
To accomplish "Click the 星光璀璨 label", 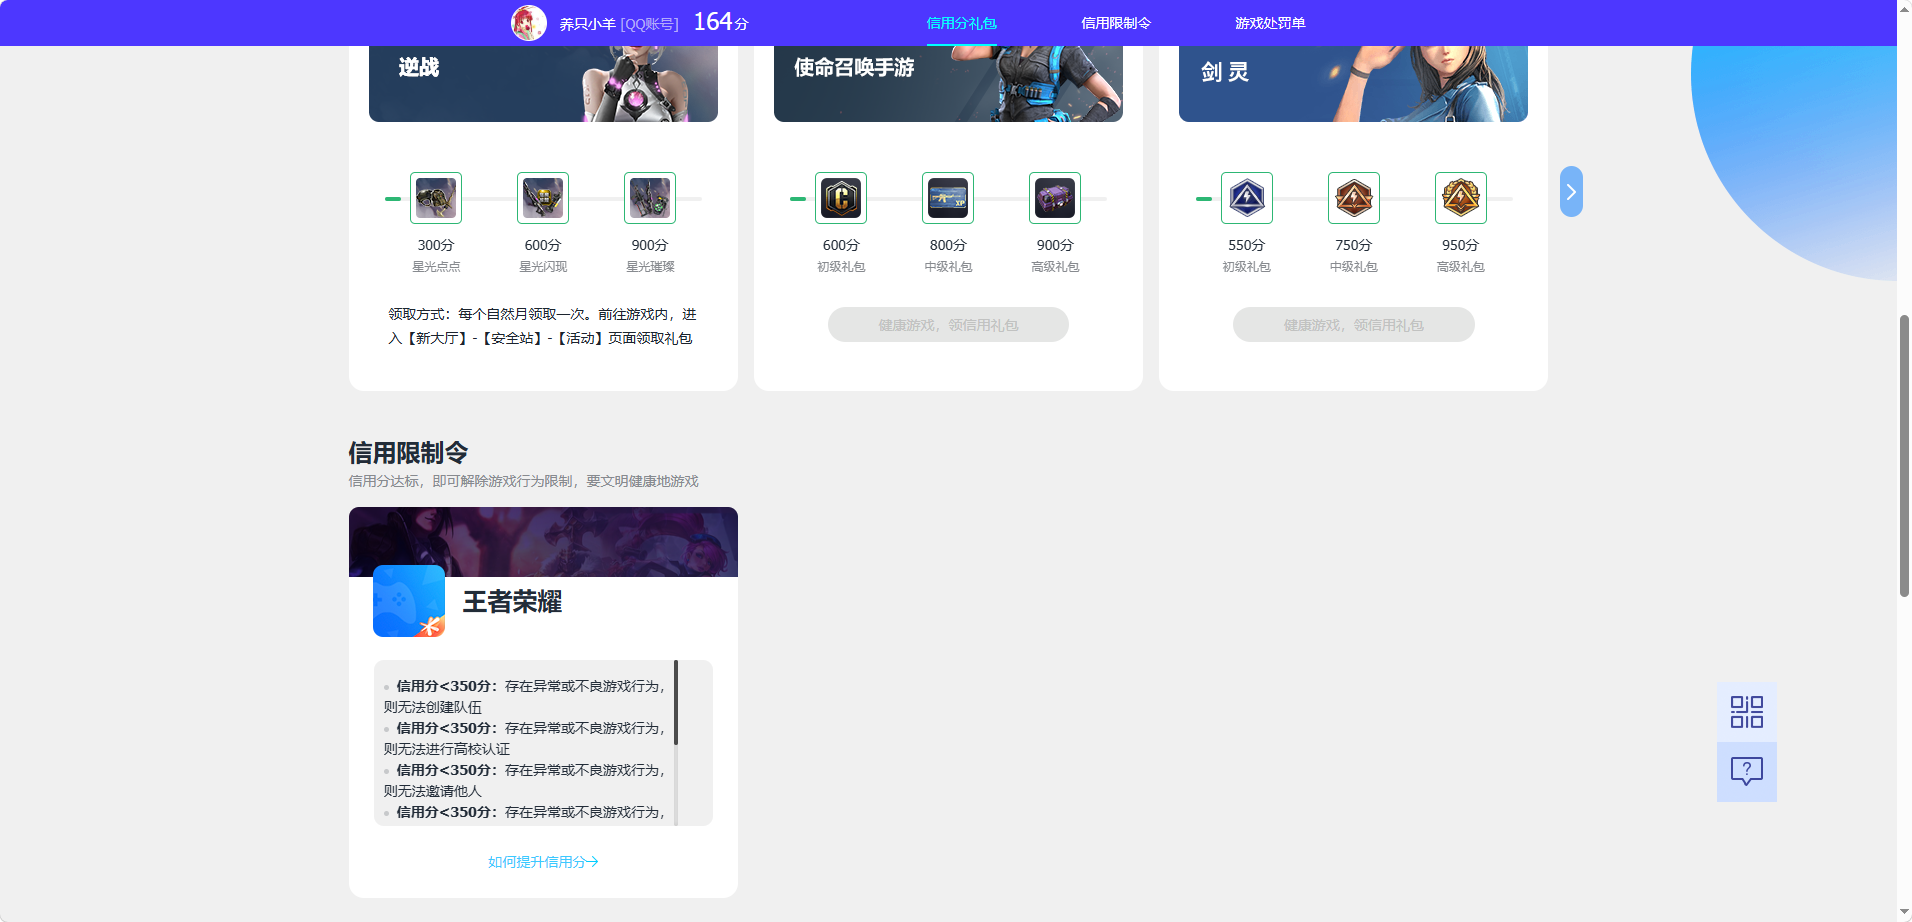I will click(650, 267).
